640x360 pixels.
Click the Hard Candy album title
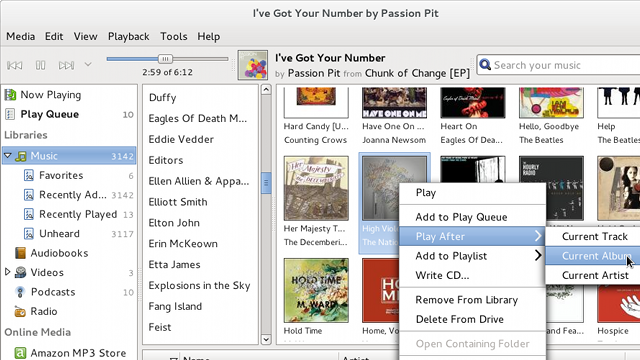pos(316,127)
